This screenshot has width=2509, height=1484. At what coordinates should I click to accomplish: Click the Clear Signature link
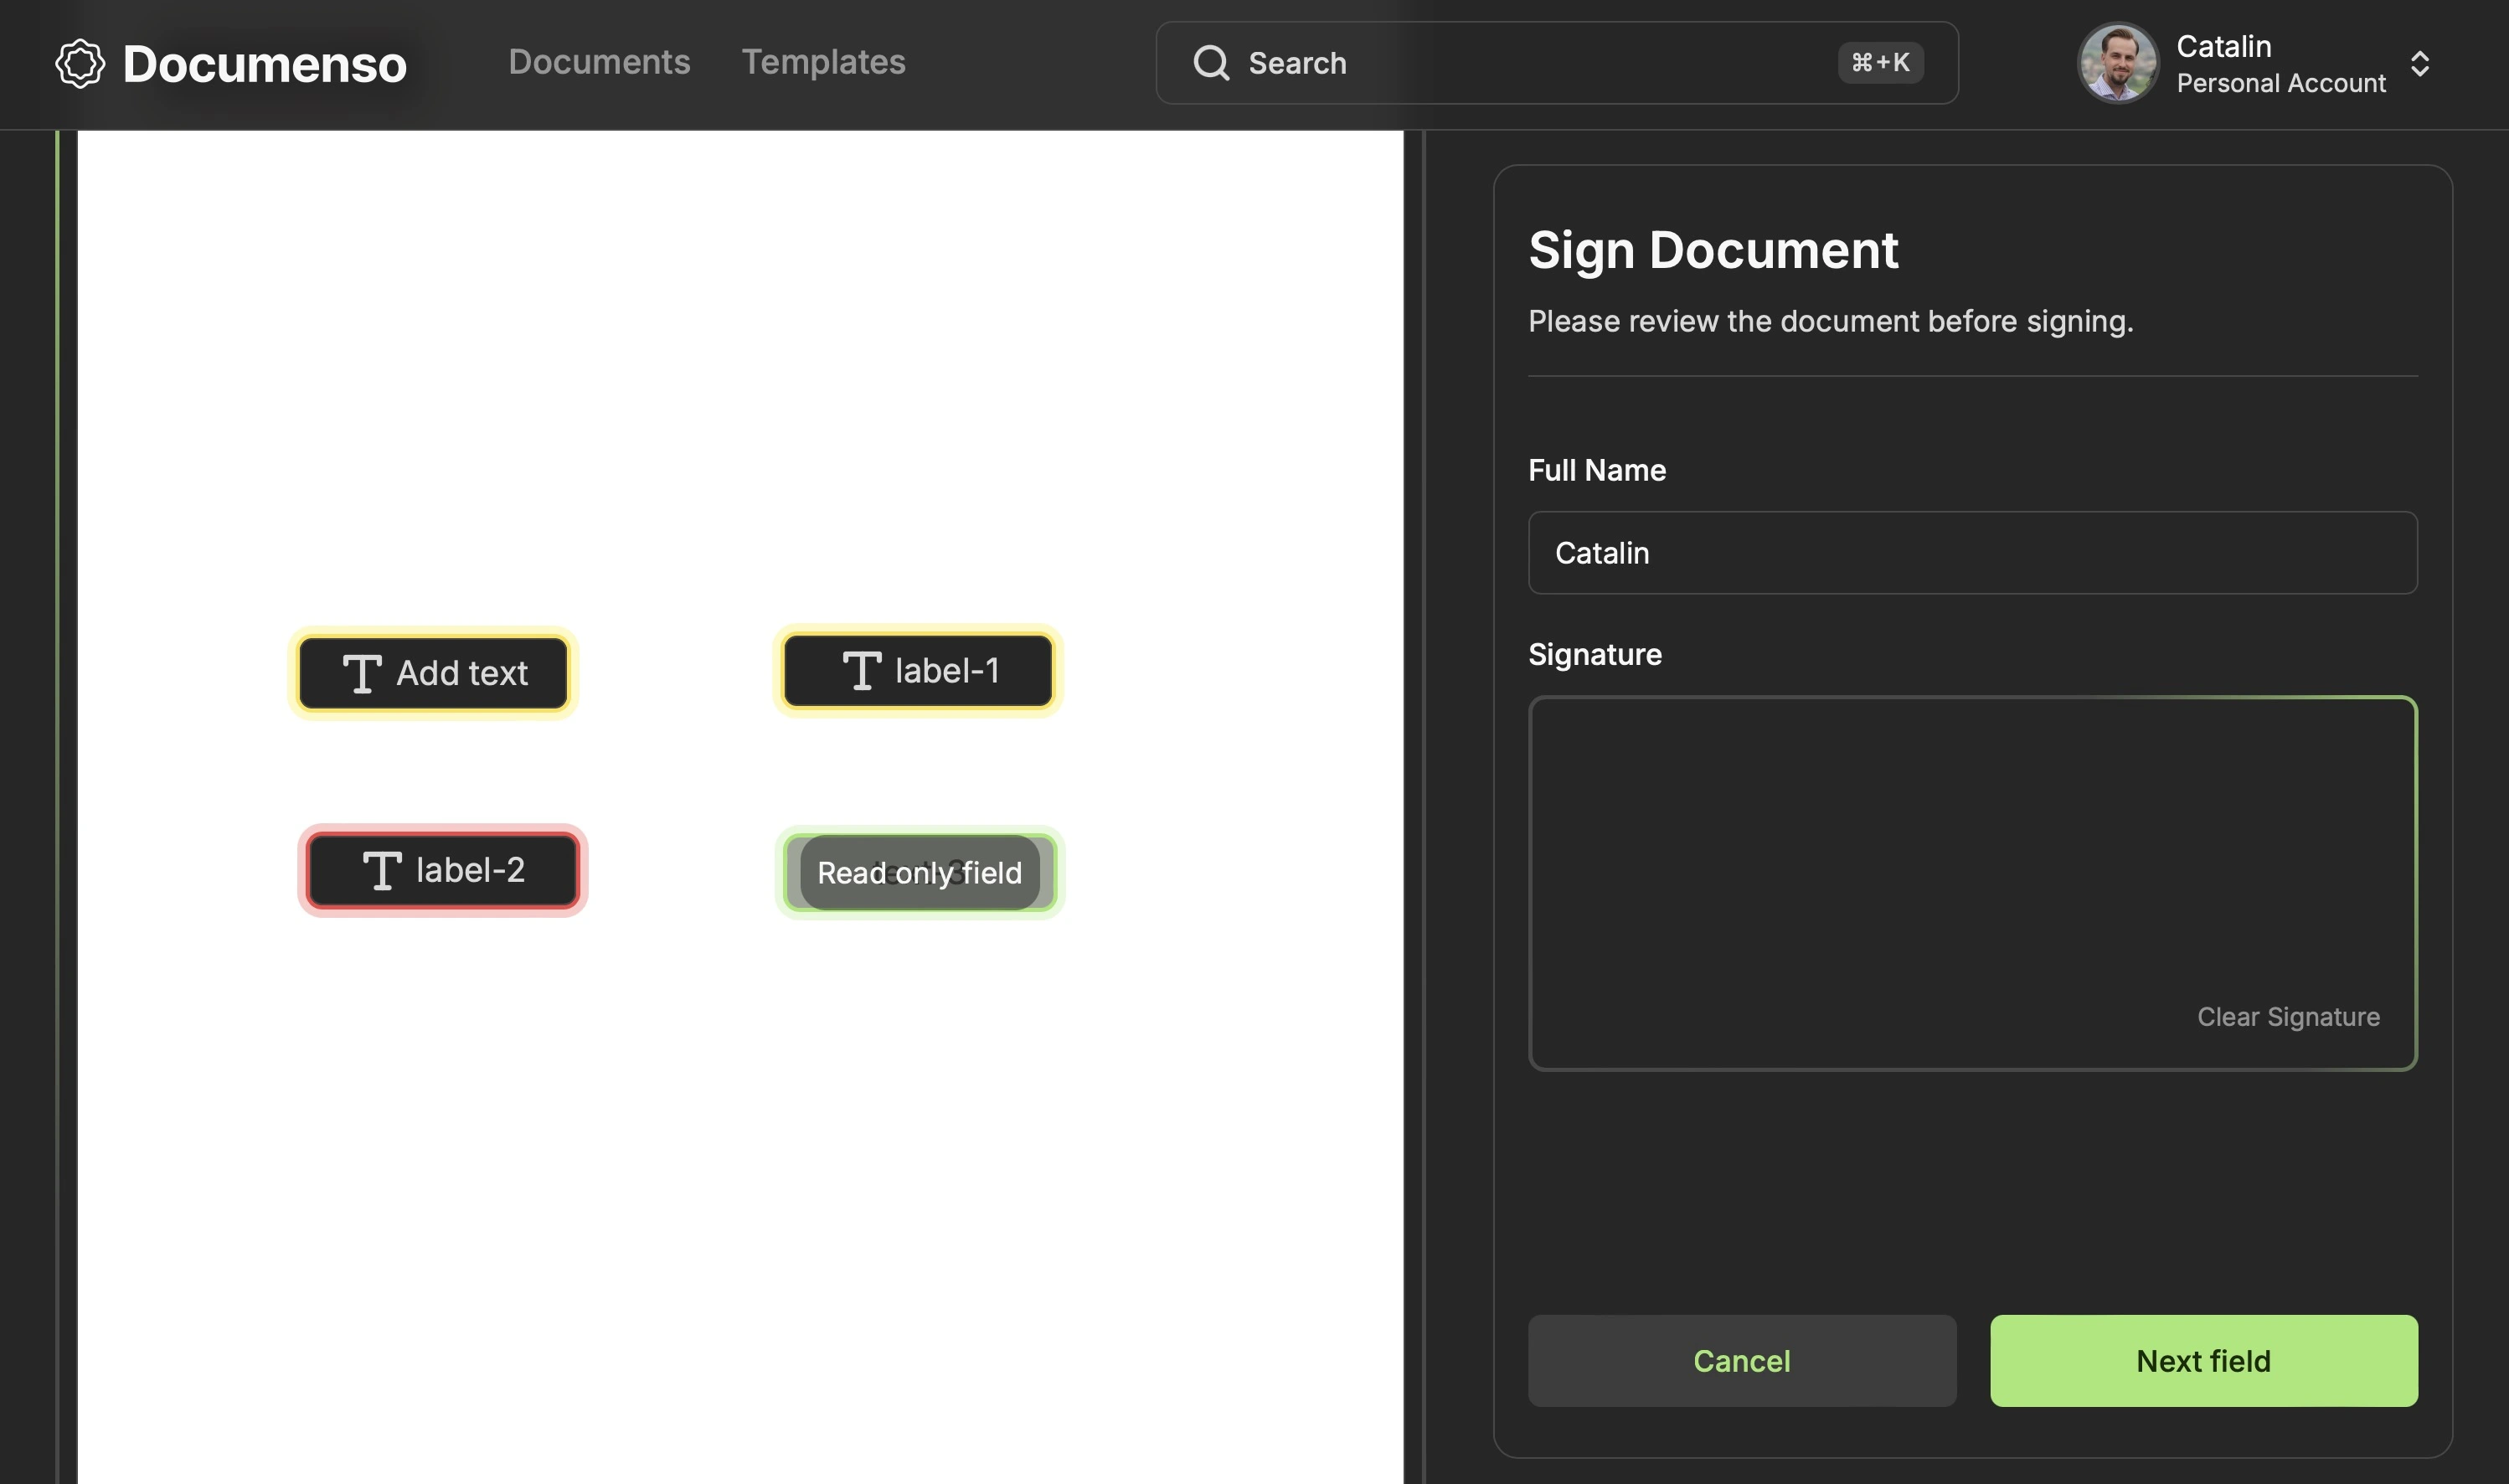2287,1017
